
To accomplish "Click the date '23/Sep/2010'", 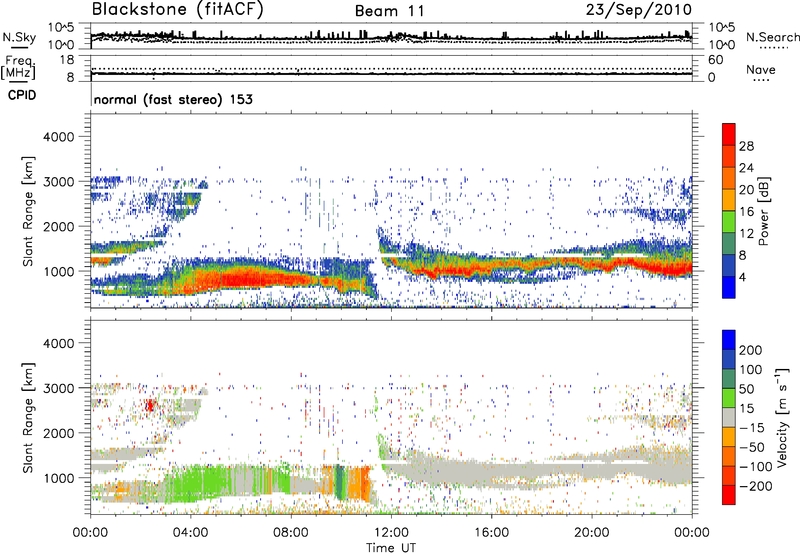I will coord(639,10).
